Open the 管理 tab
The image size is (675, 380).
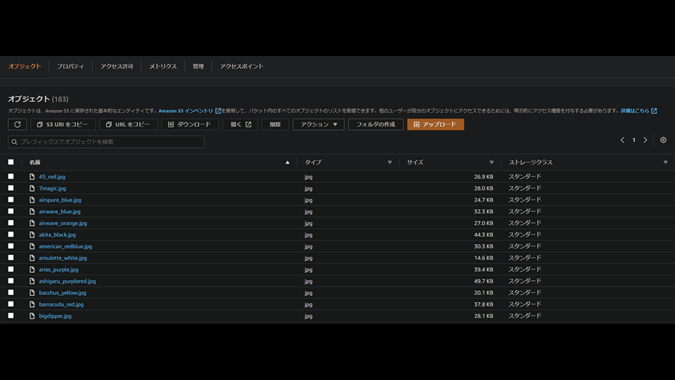pyautogui.click(x=198, y=66)
